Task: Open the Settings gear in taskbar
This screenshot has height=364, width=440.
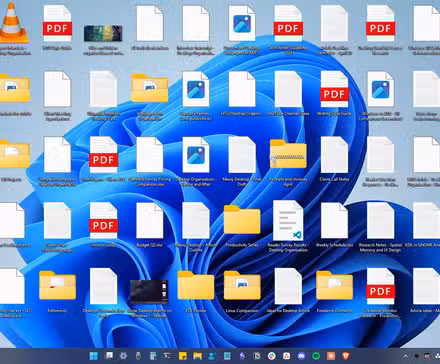Action: coord(123,356)
